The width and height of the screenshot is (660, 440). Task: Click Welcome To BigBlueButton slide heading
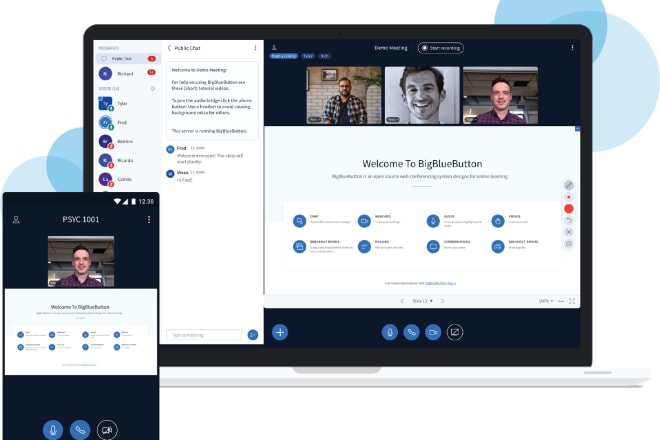pos(422,164)
